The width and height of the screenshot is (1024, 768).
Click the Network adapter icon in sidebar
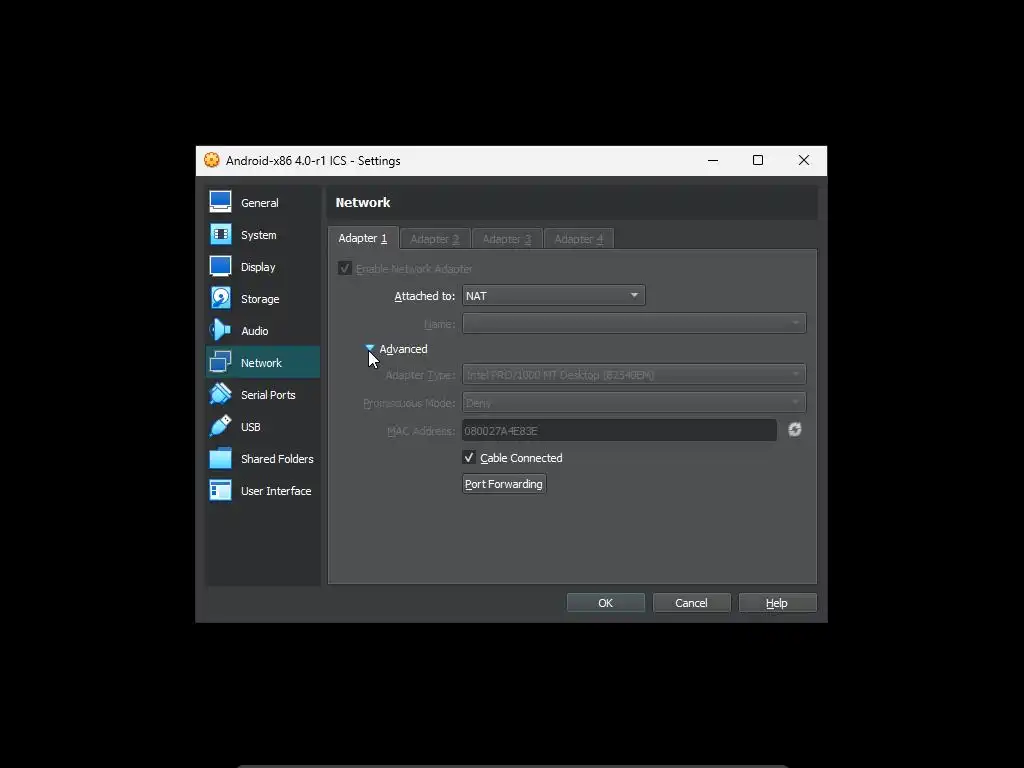tap(220, 362)
